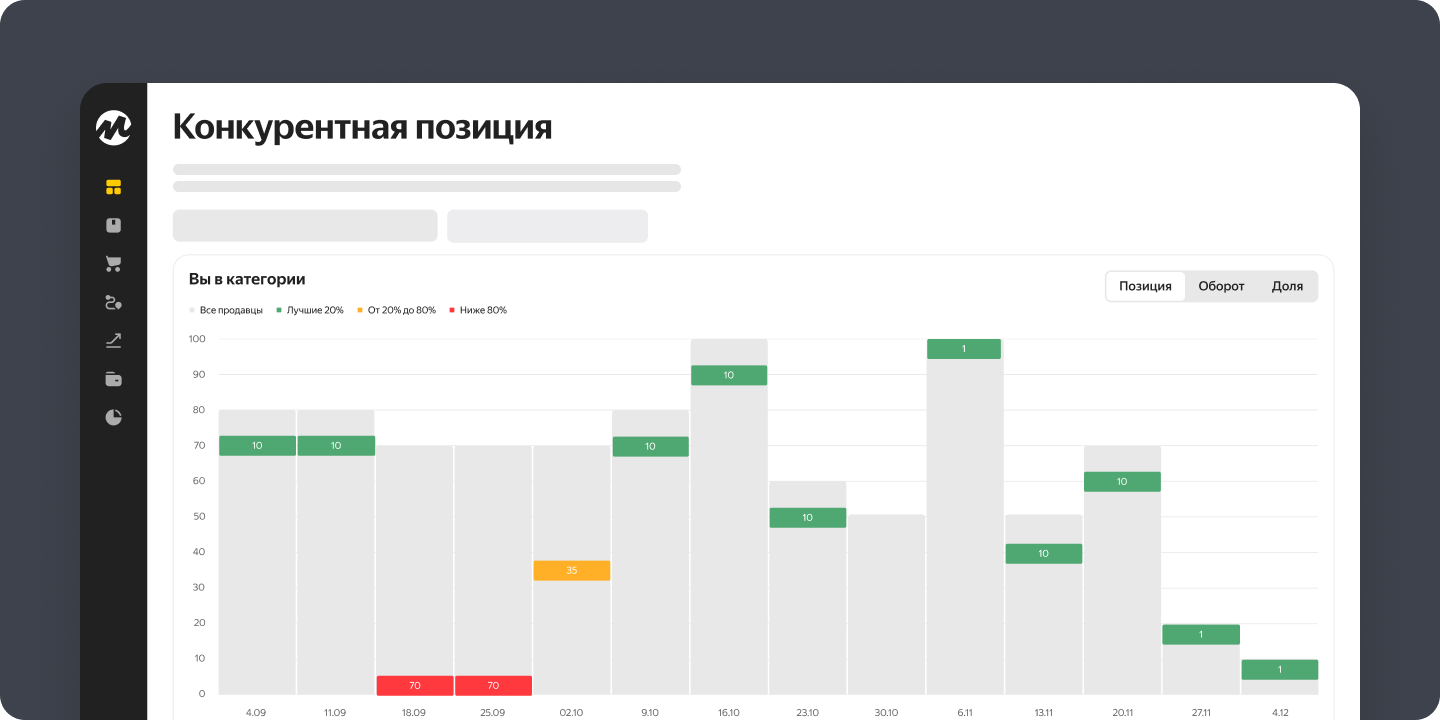The width and height of the screenshot is (1440, 720).
Task: Open the products box icon in sidebar
Action: [x=113, y=226]
